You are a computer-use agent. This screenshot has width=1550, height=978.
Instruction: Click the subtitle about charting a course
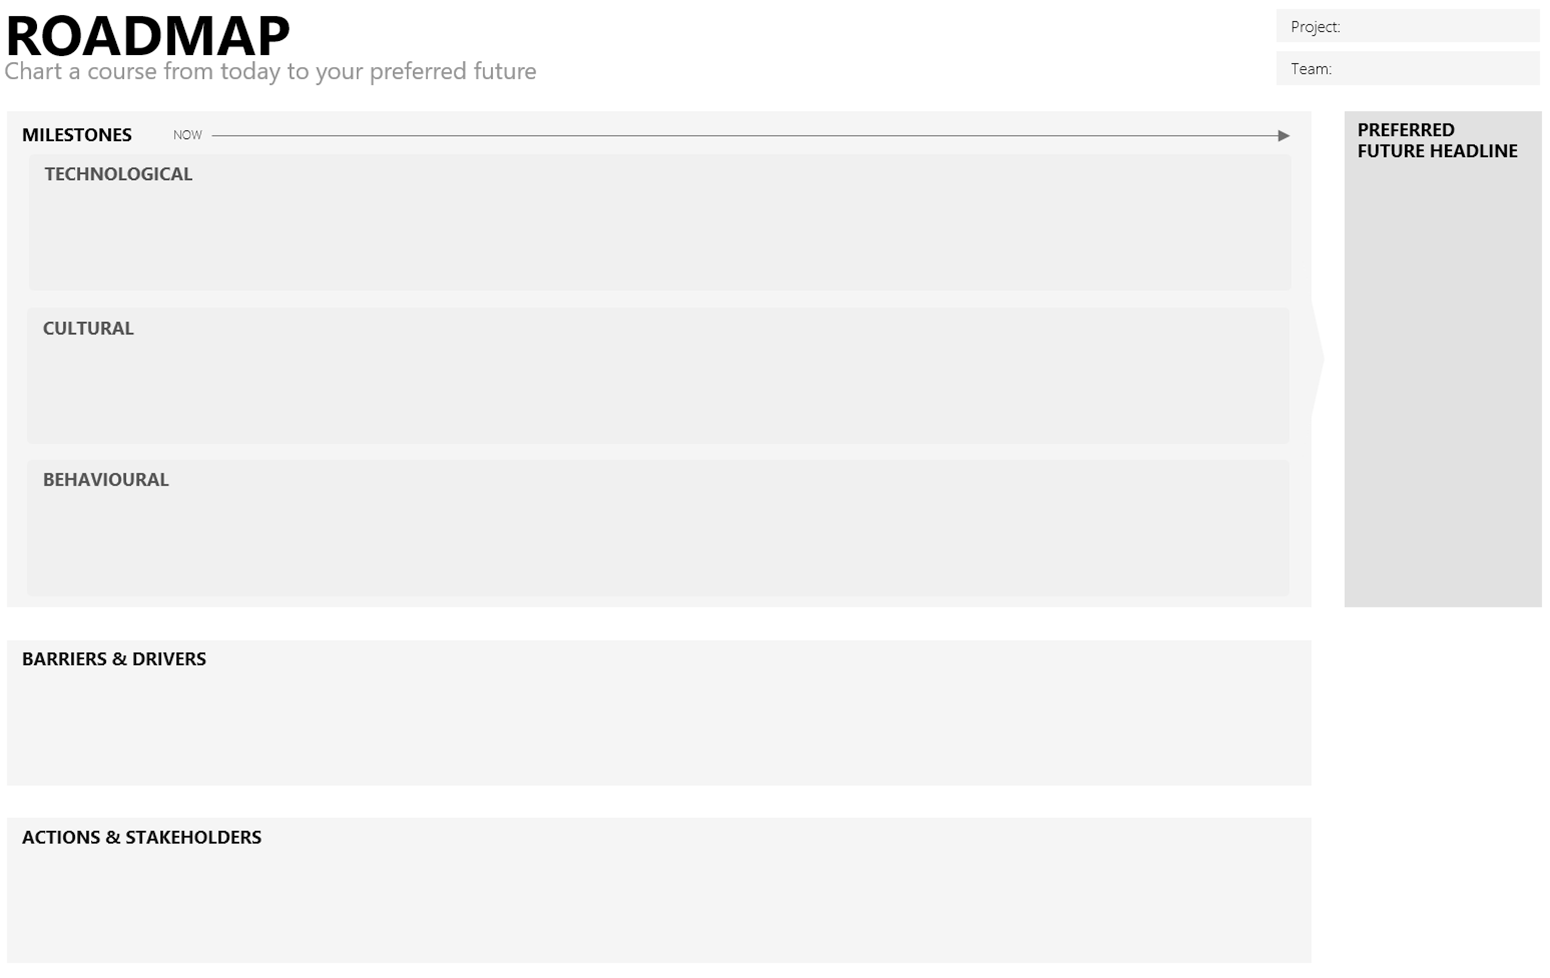[x=270, y=72]
